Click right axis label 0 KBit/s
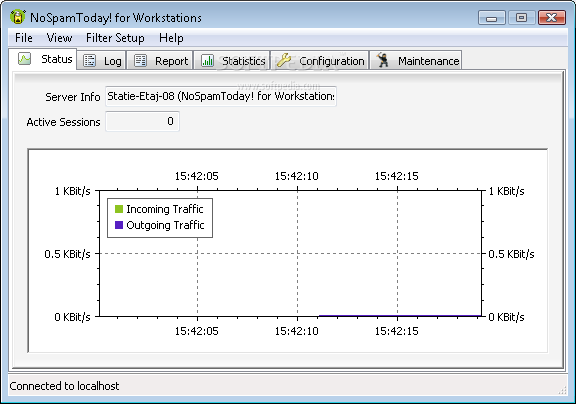This screenshot has width=576, height=404. coord(507,317)
